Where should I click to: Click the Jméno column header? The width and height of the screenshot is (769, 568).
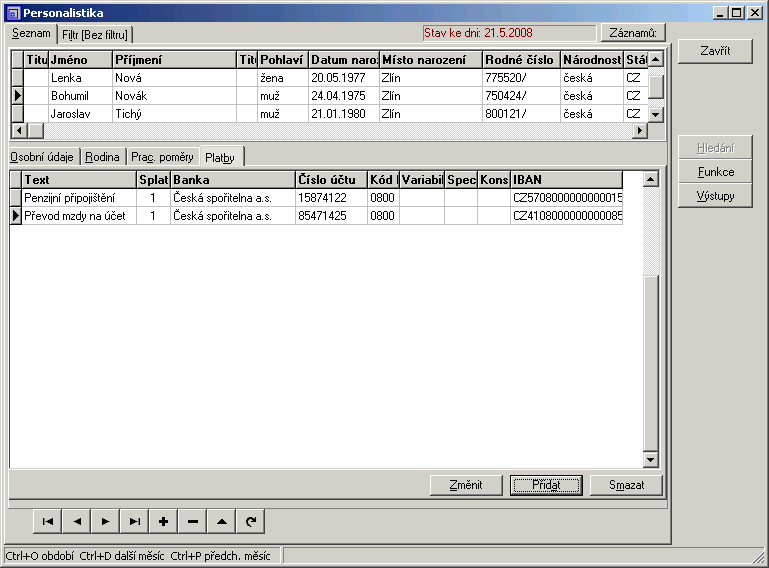[x=80, y=60]
